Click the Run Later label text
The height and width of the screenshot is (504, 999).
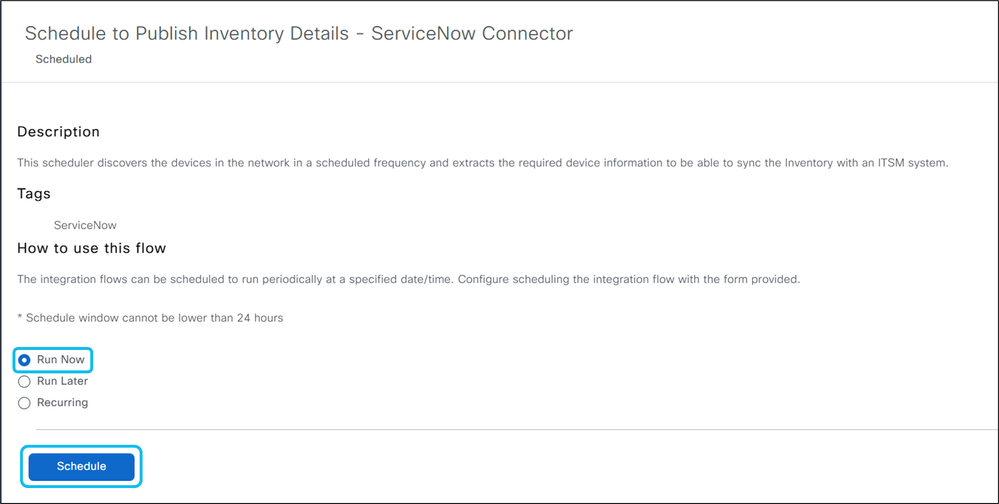click(62, 381)
